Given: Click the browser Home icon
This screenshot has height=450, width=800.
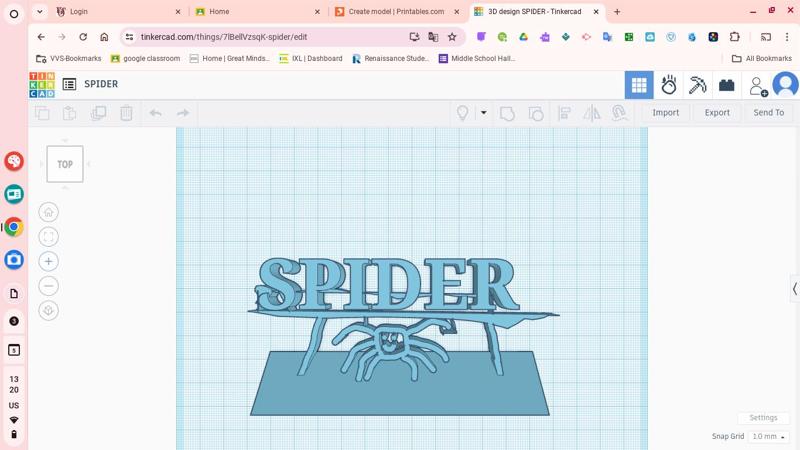Looking at the screenshot, I should pos(104,37).
